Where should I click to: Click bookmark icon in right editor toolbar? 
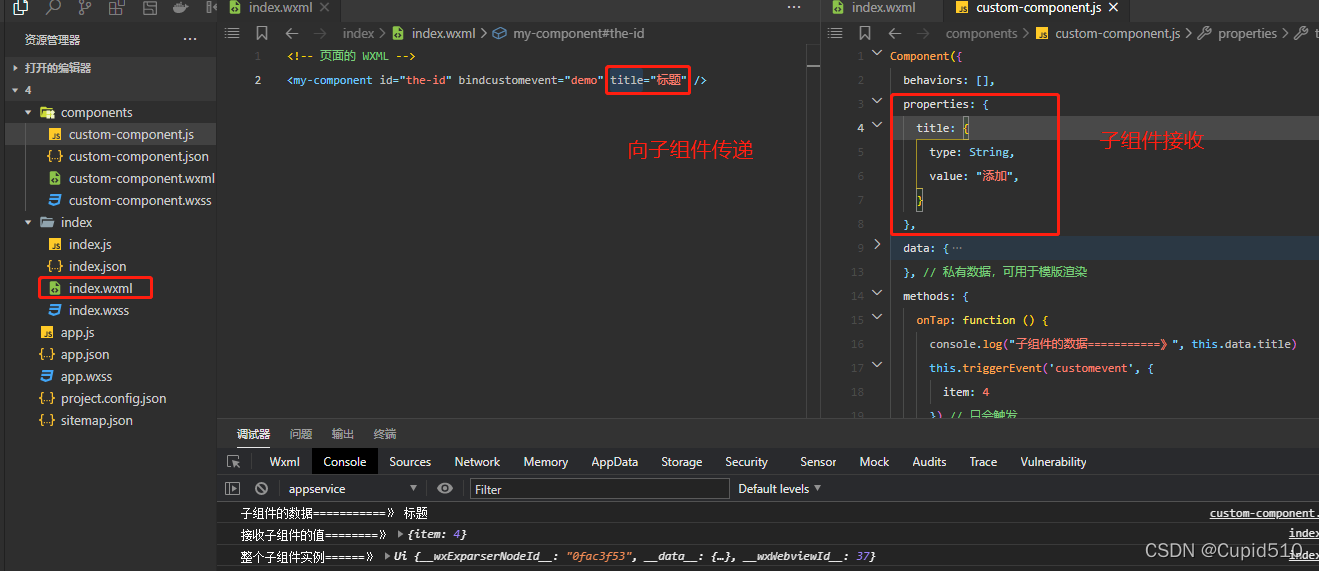863,33
